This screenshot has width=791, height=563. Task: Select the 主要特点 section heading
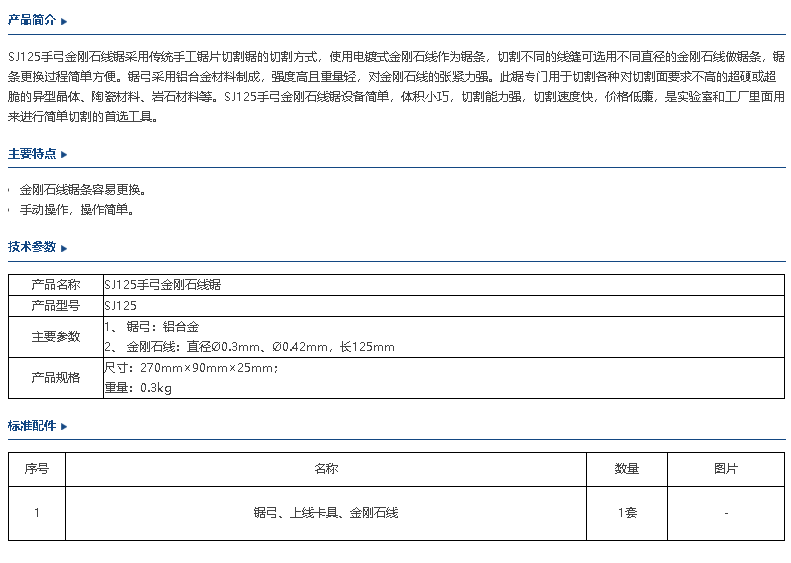pos(32,154)
